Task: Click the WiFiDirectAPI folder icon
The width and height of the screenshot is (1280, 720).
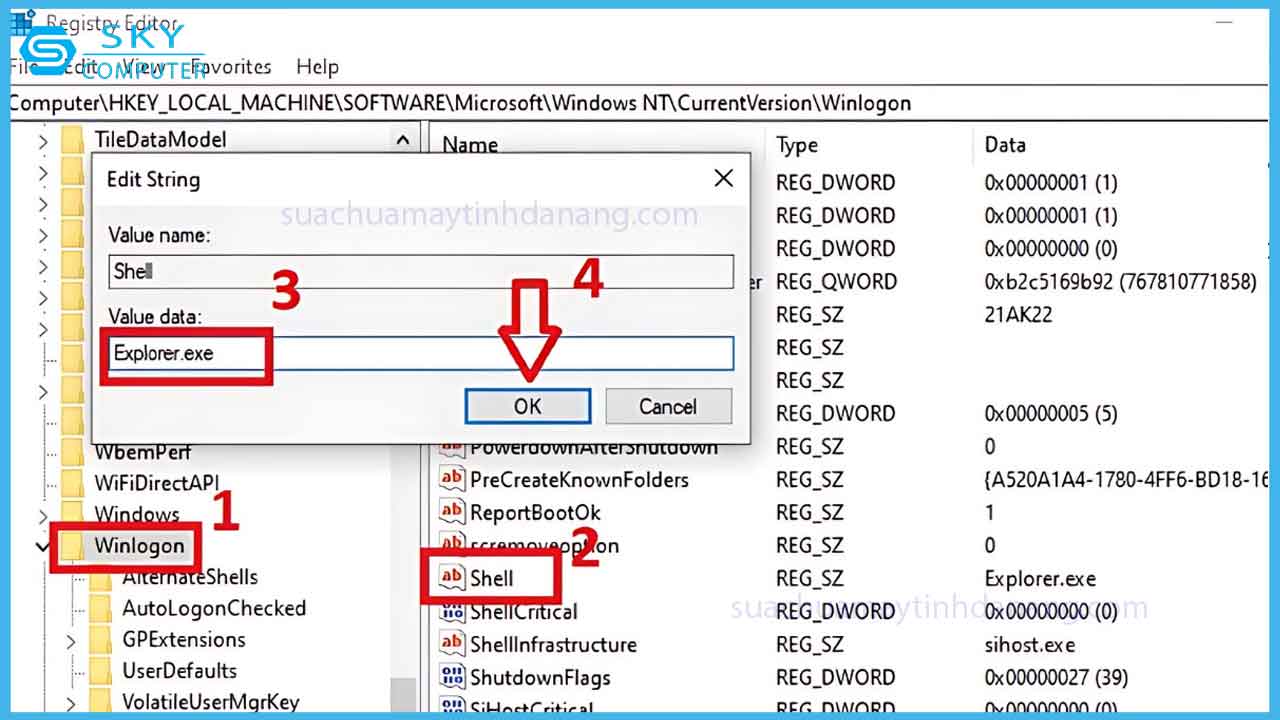Action: 72,484
